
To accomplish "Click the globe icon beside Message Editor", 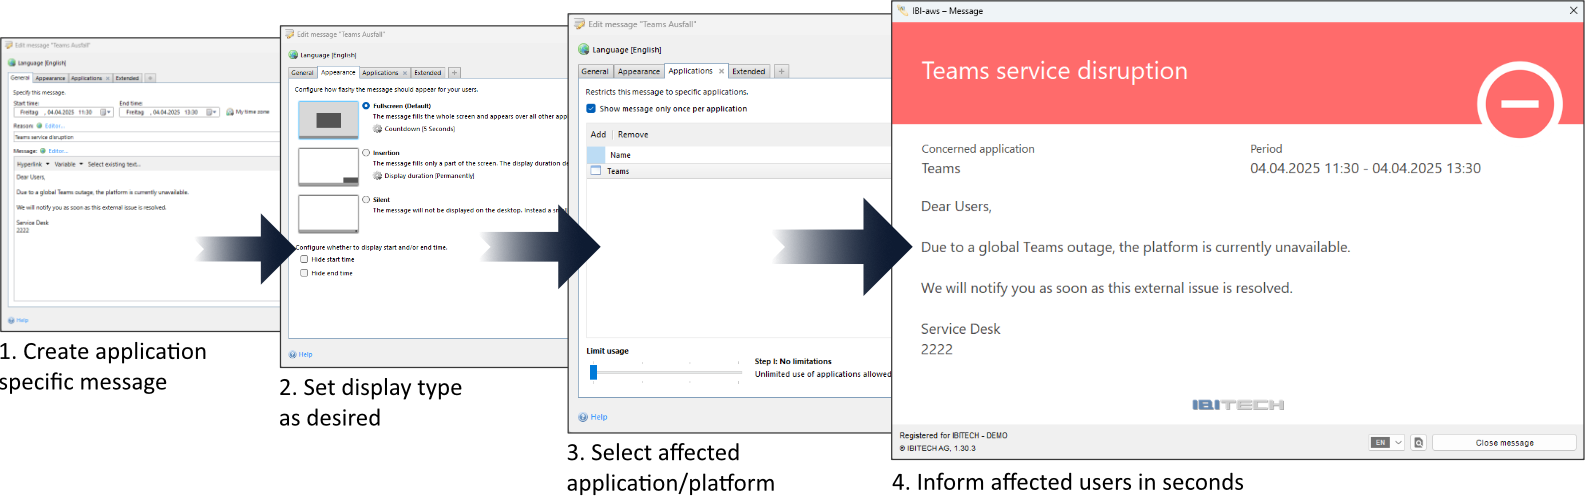I will pos(43,151).
